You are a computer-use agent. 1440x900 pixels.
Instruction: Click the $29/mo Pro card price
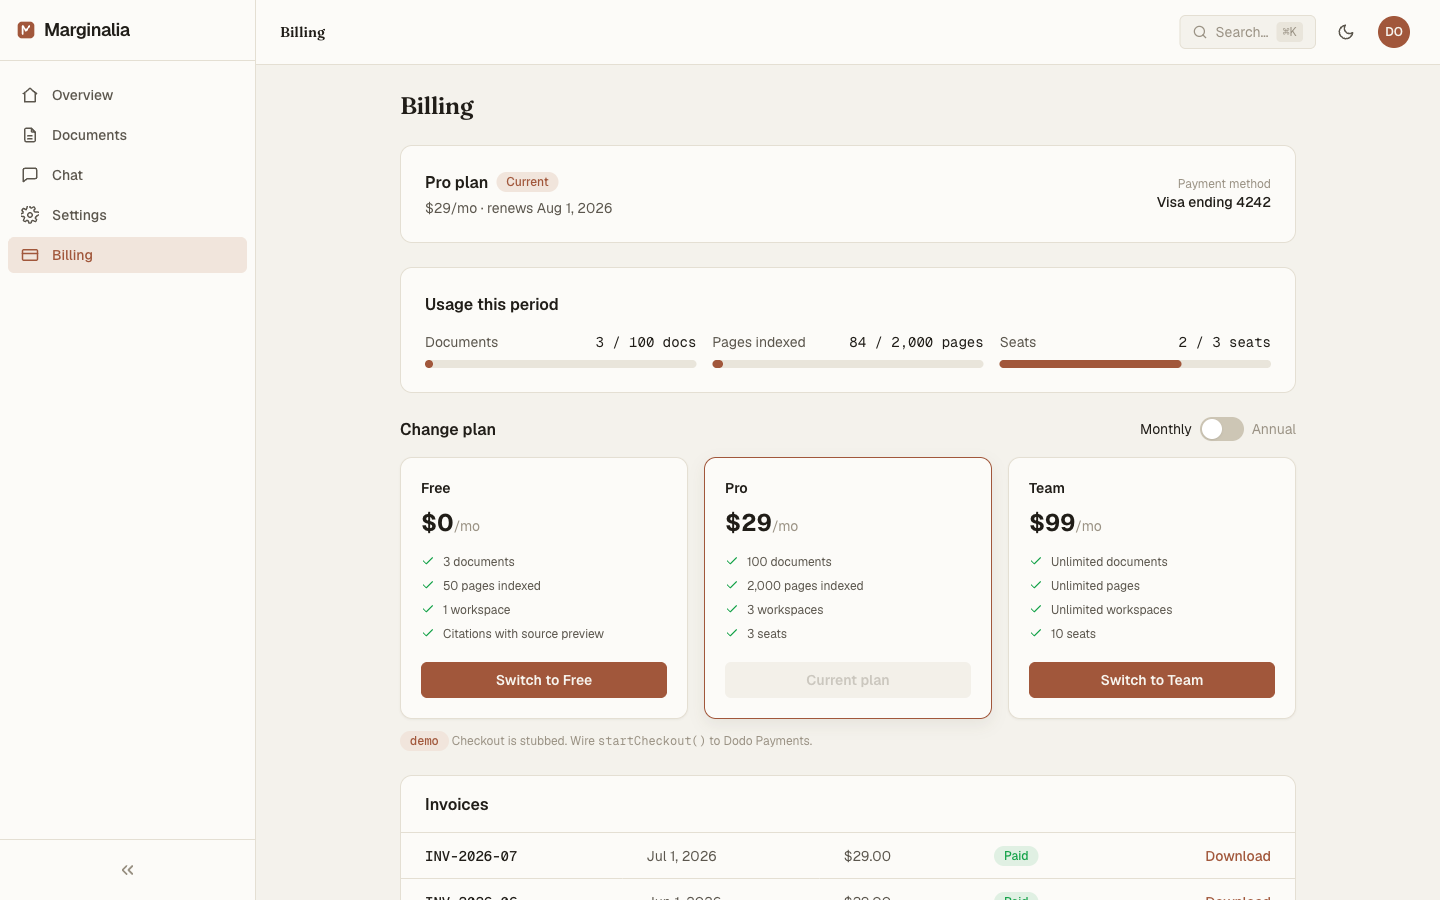tap(761, 523)
